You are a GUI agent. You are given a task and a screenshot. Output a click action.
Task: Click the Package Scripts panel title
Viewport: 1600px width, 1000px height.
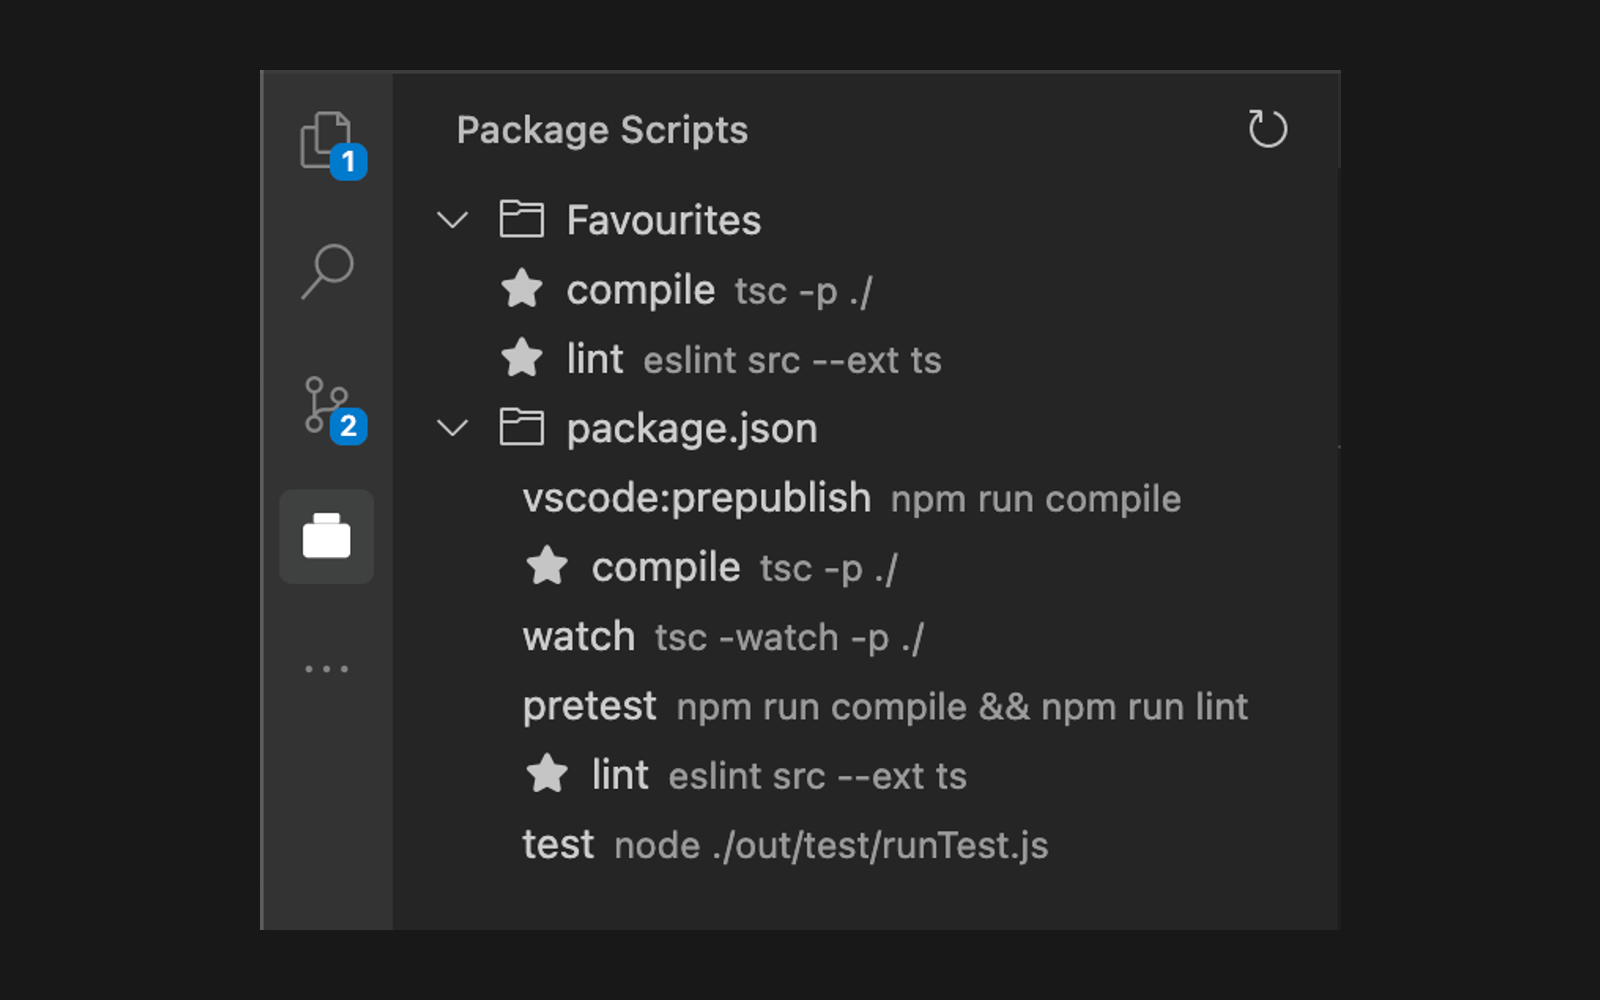[602, 130]
